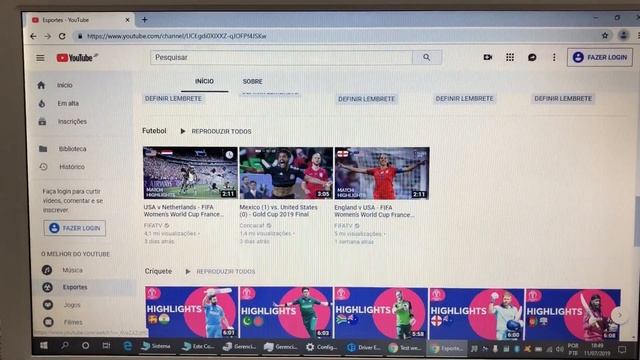Open the messages speech bubble icon

click(532, 57)
